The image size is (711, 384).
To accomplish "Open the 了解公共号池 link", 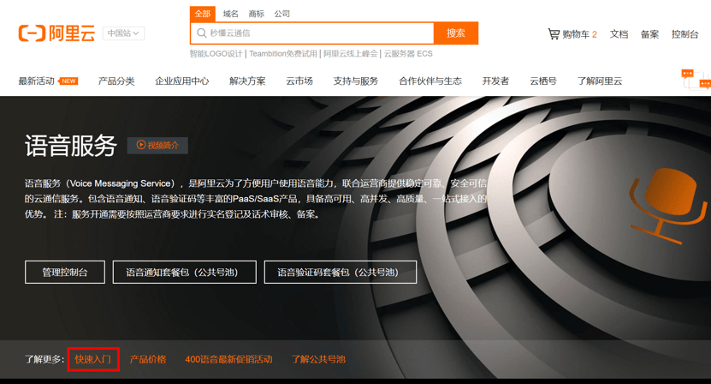I will click(x=318, y=359).
